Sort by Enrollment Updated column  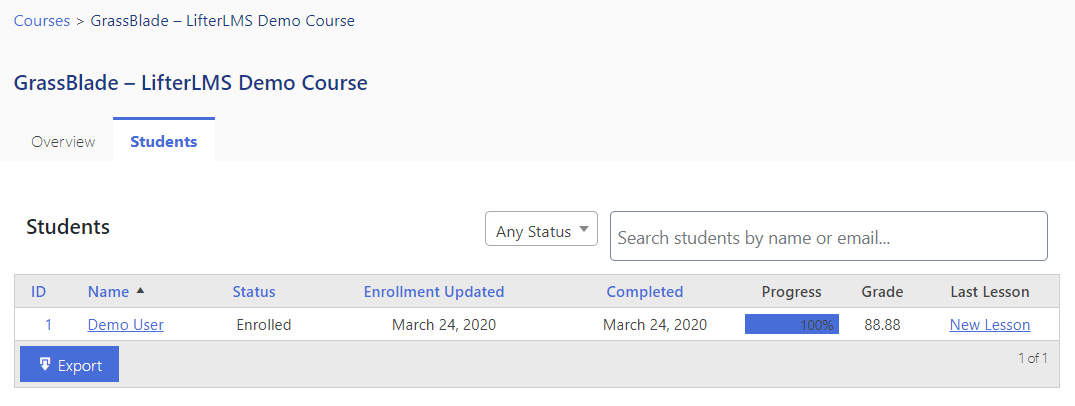click(434, 291)
